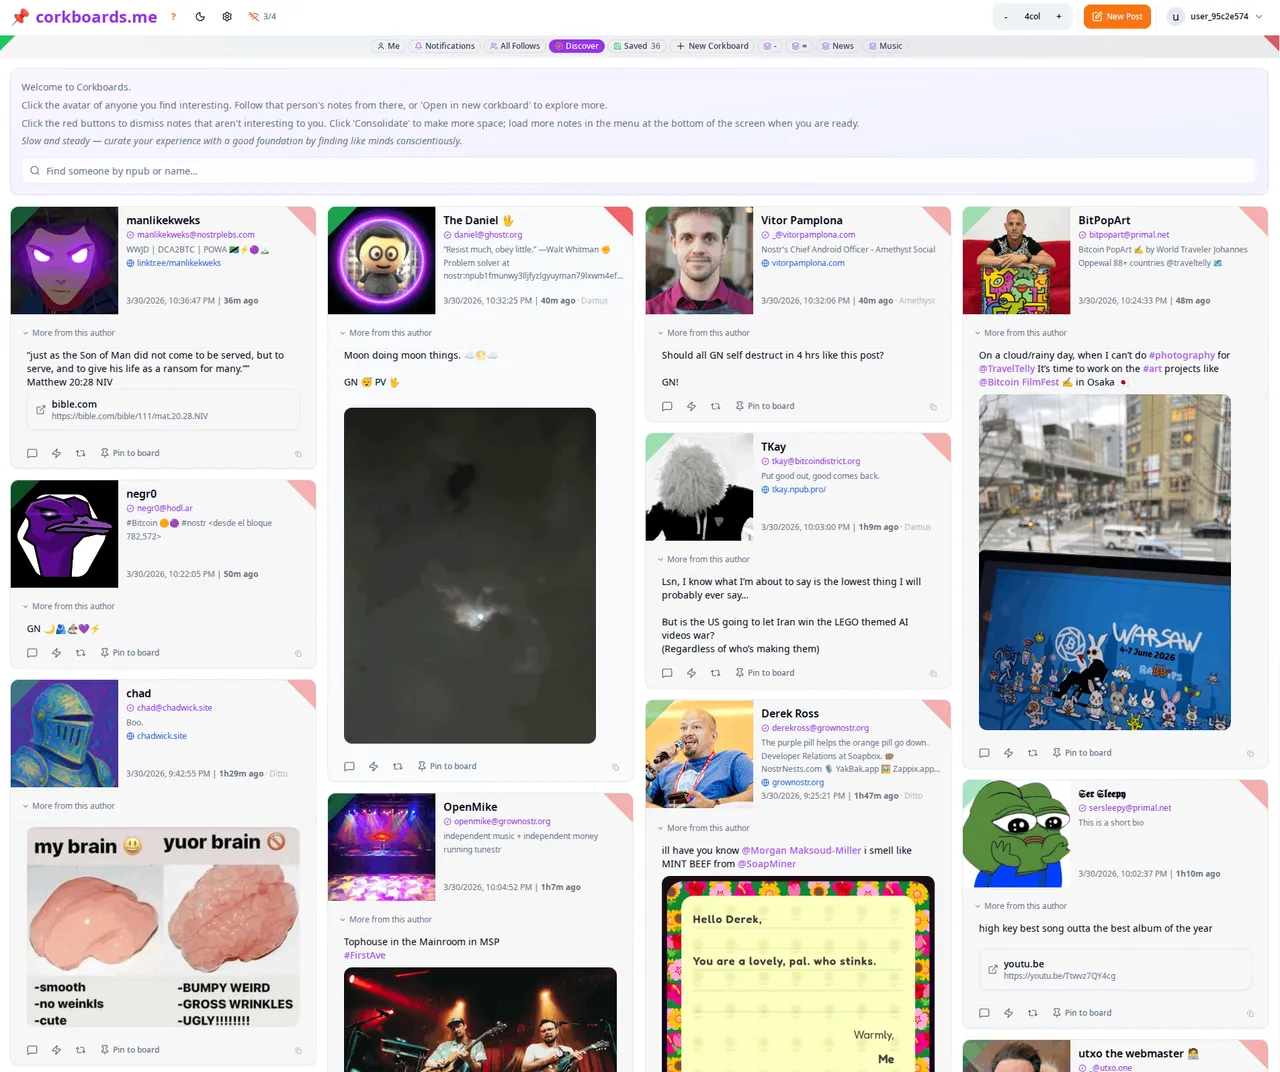Open settings via the gear icon
This screenshot has width=1280, height=1072.
click(227, 17)
